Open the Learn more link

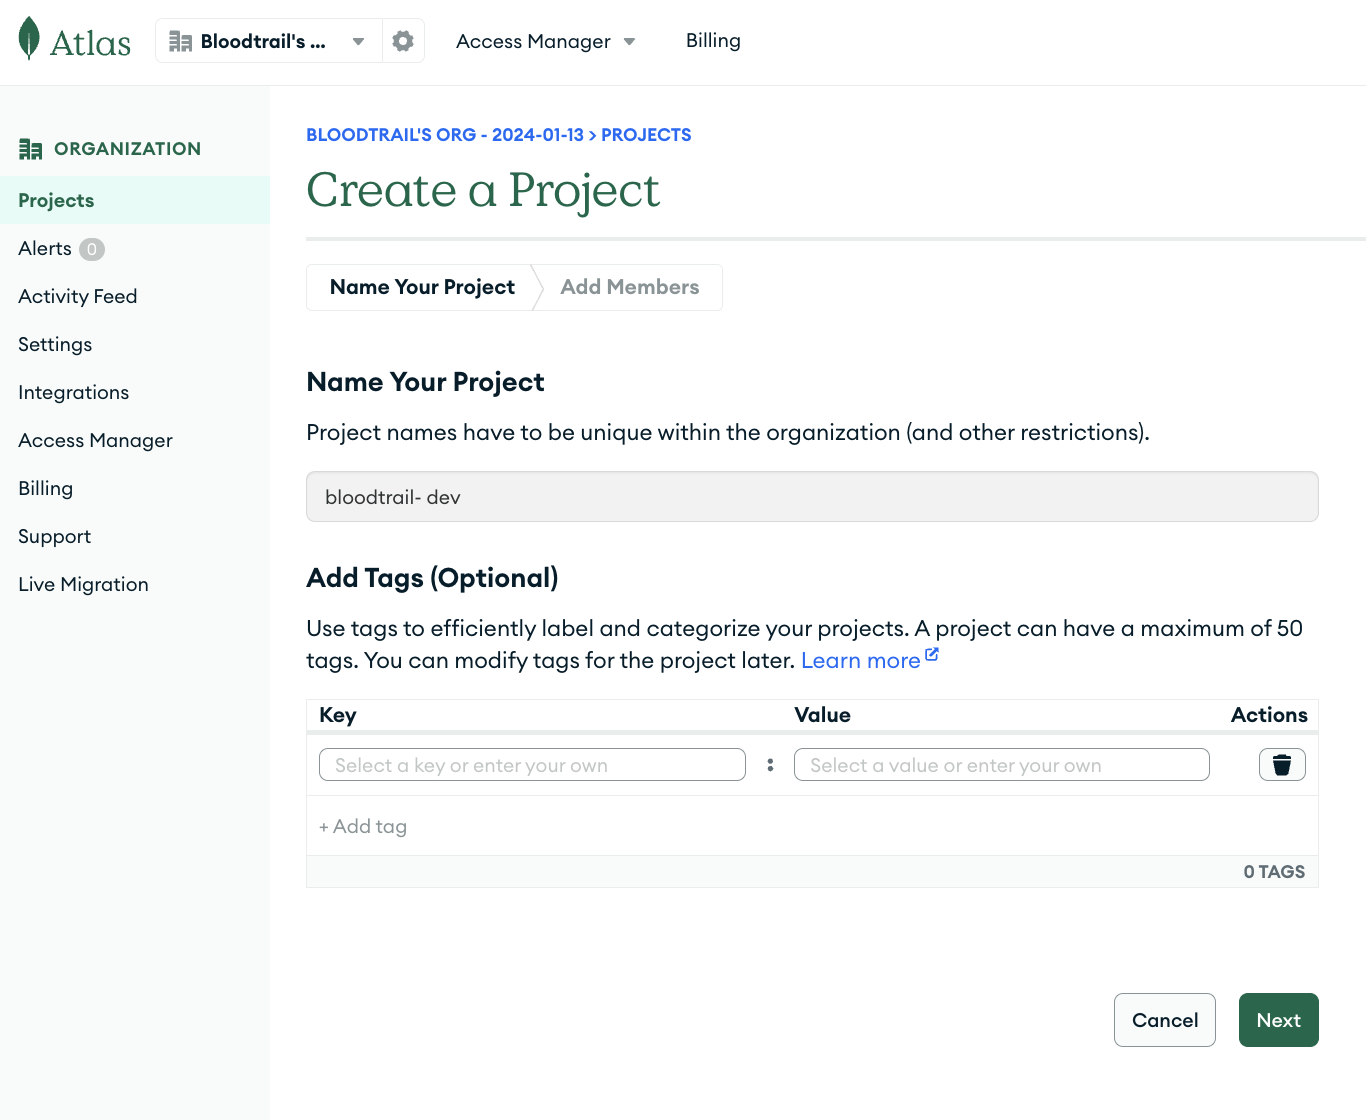[861, 660]
